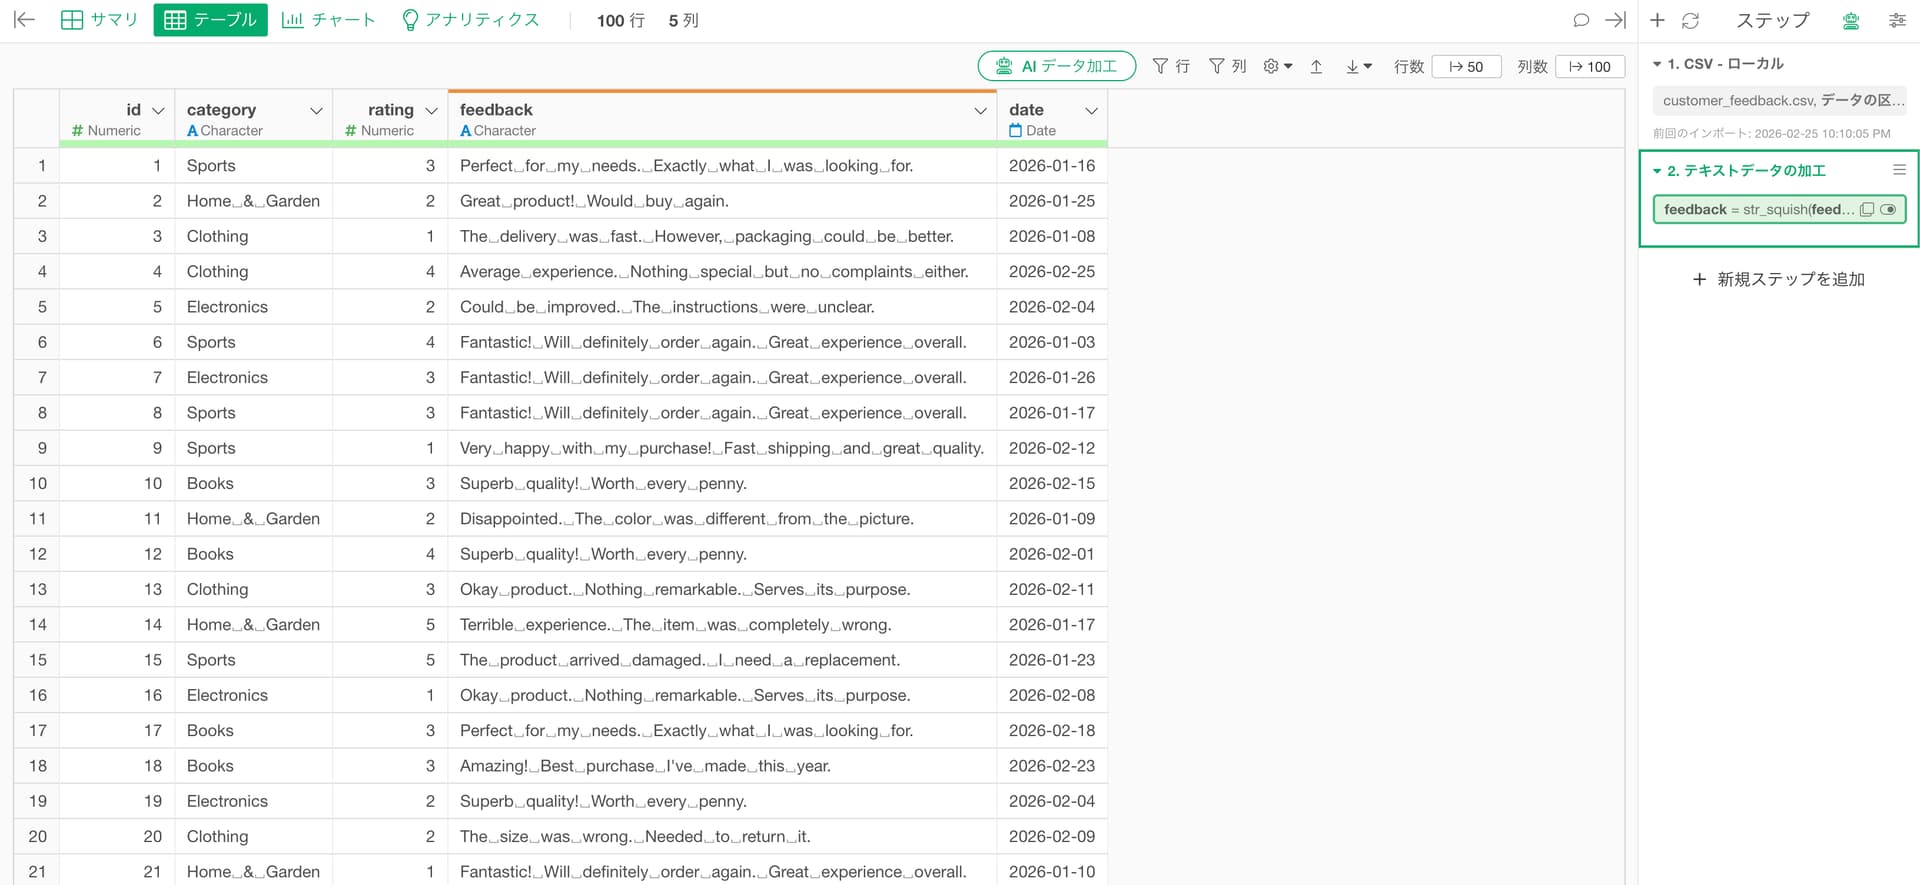This screenshot has width=1920, height=885.
Task: Open the gear settings dropdown in toolbar
Action: [x=1277, y=67]
